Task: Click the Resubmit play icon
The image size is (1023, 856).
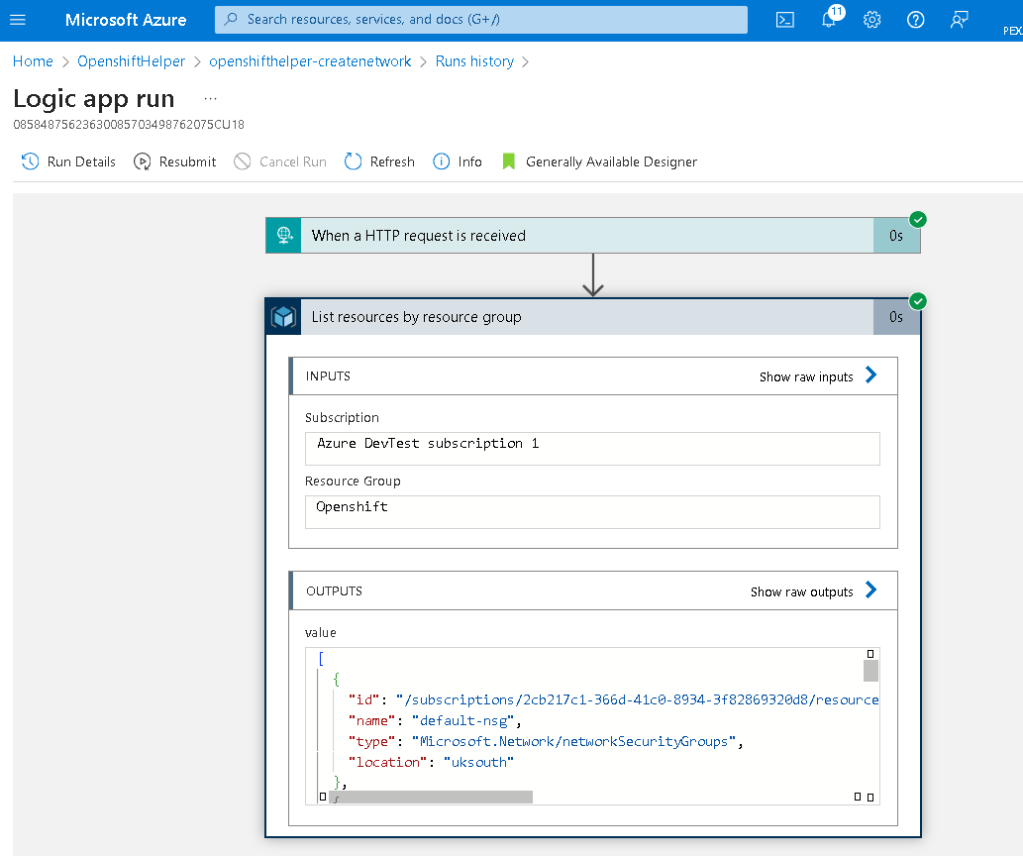Action: point(142,161)
